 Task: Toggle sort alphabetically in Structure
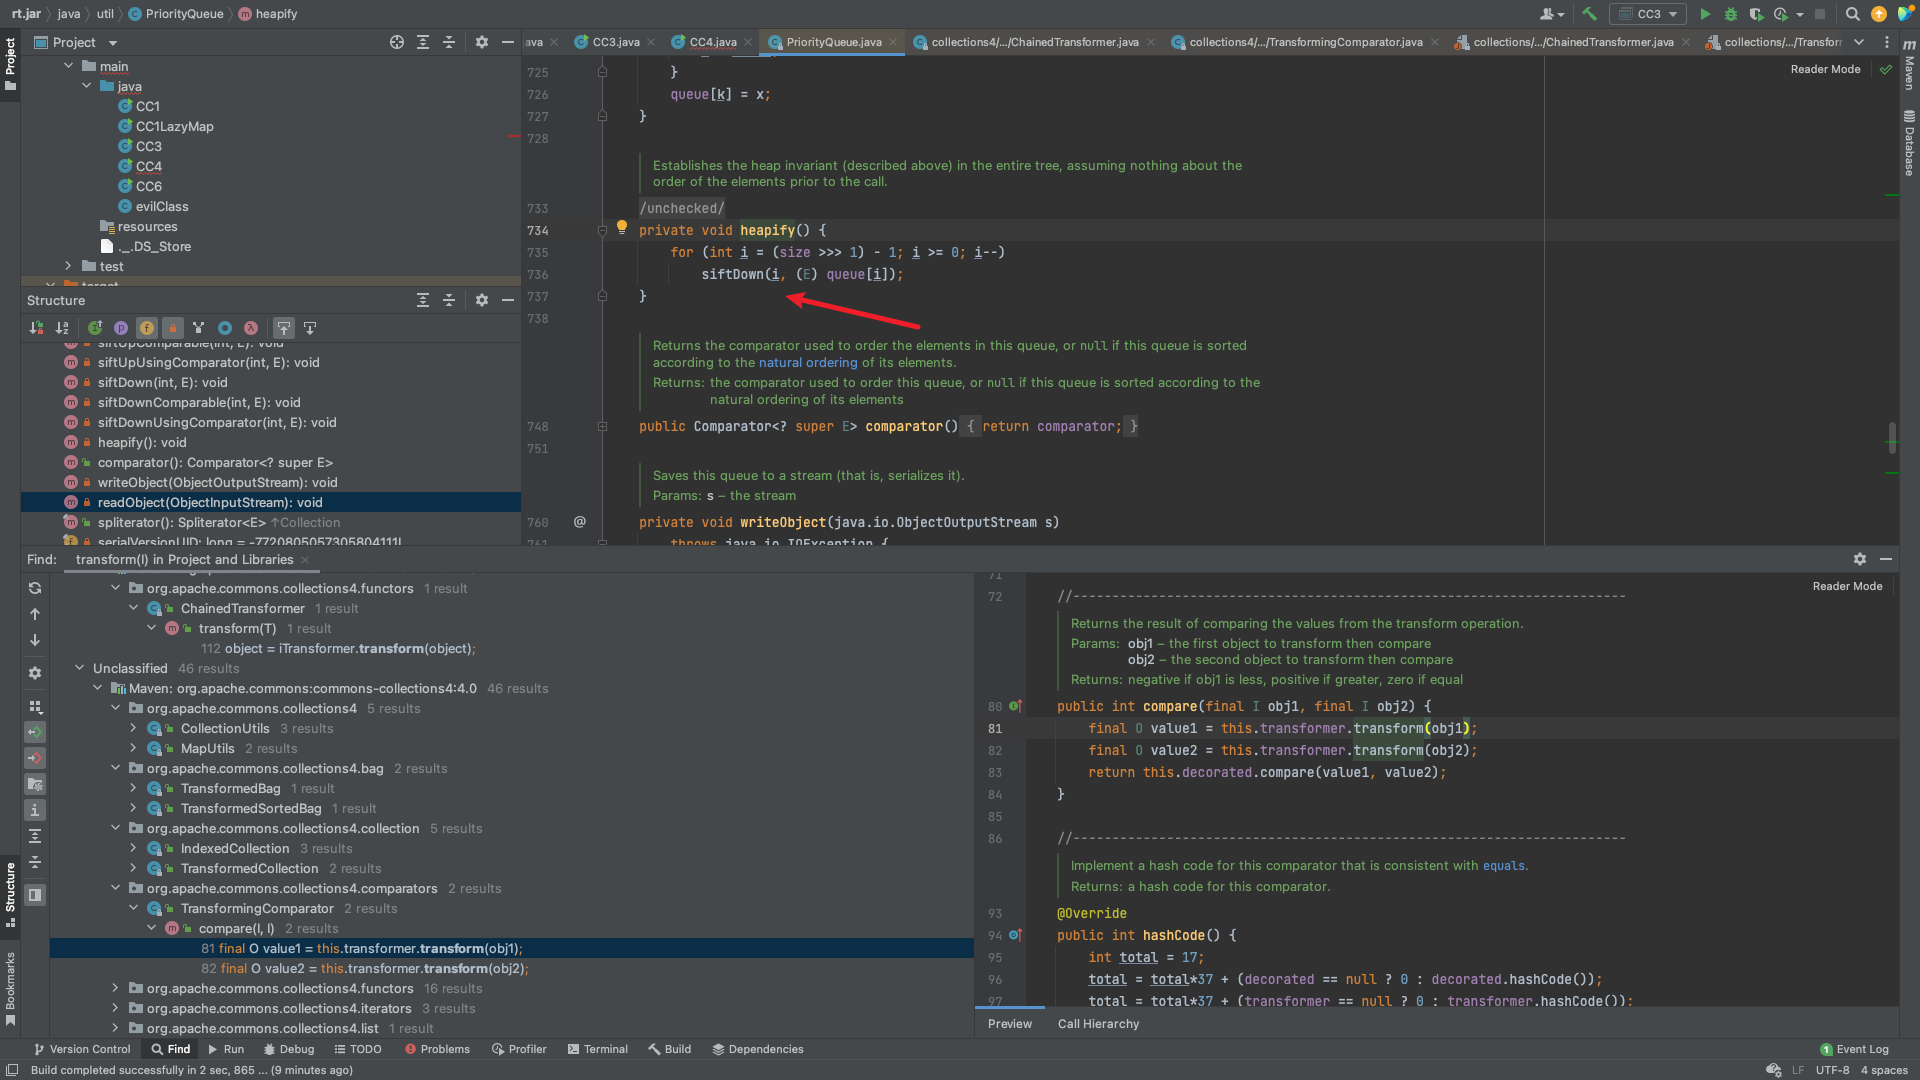63,328
